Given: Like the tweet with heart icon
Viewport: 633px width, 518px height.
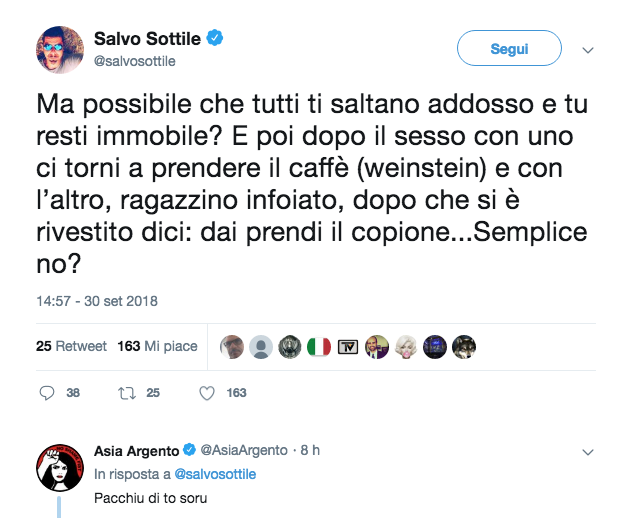Looking at the screenshot, I should pyautogui.click(x=207, y=393).
